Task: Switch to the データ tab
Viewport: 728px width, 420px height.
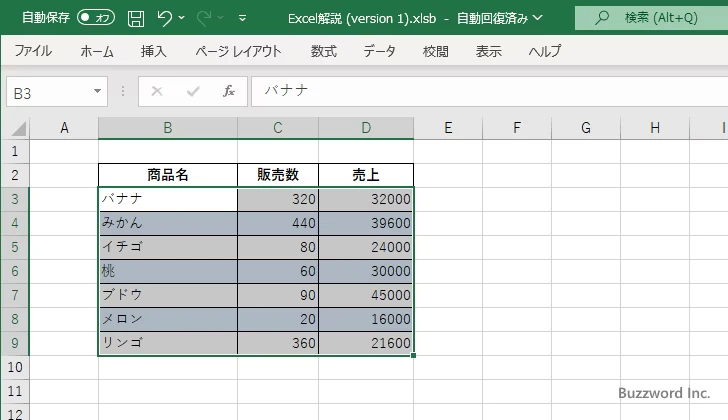Action: 379,51
